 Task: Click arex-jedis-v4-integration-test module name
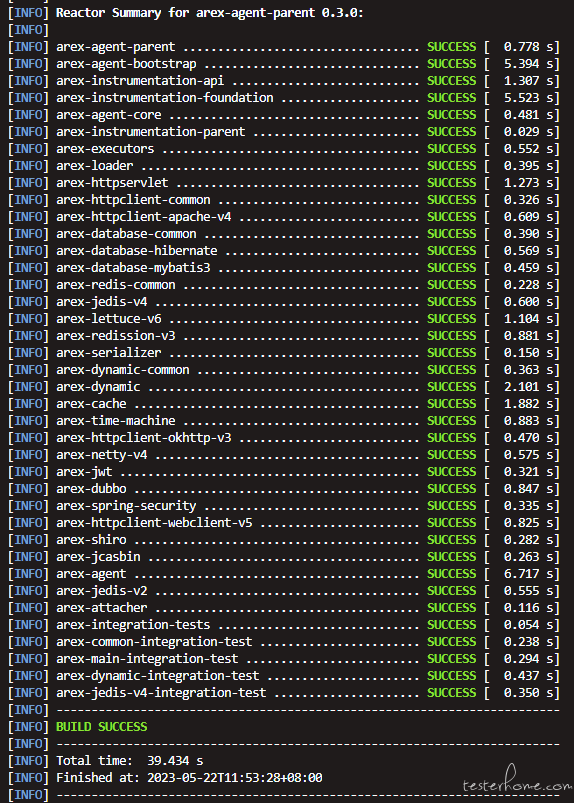coord(161,692)
